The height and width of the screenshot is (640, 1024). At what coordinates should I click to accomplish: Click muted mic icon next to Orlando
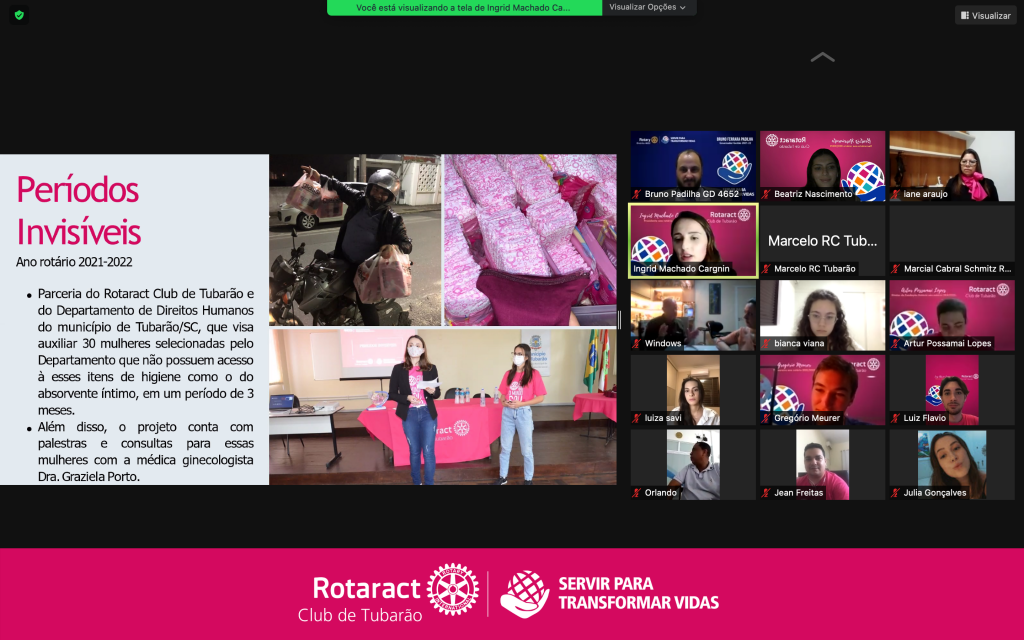[x=636, y=493]
